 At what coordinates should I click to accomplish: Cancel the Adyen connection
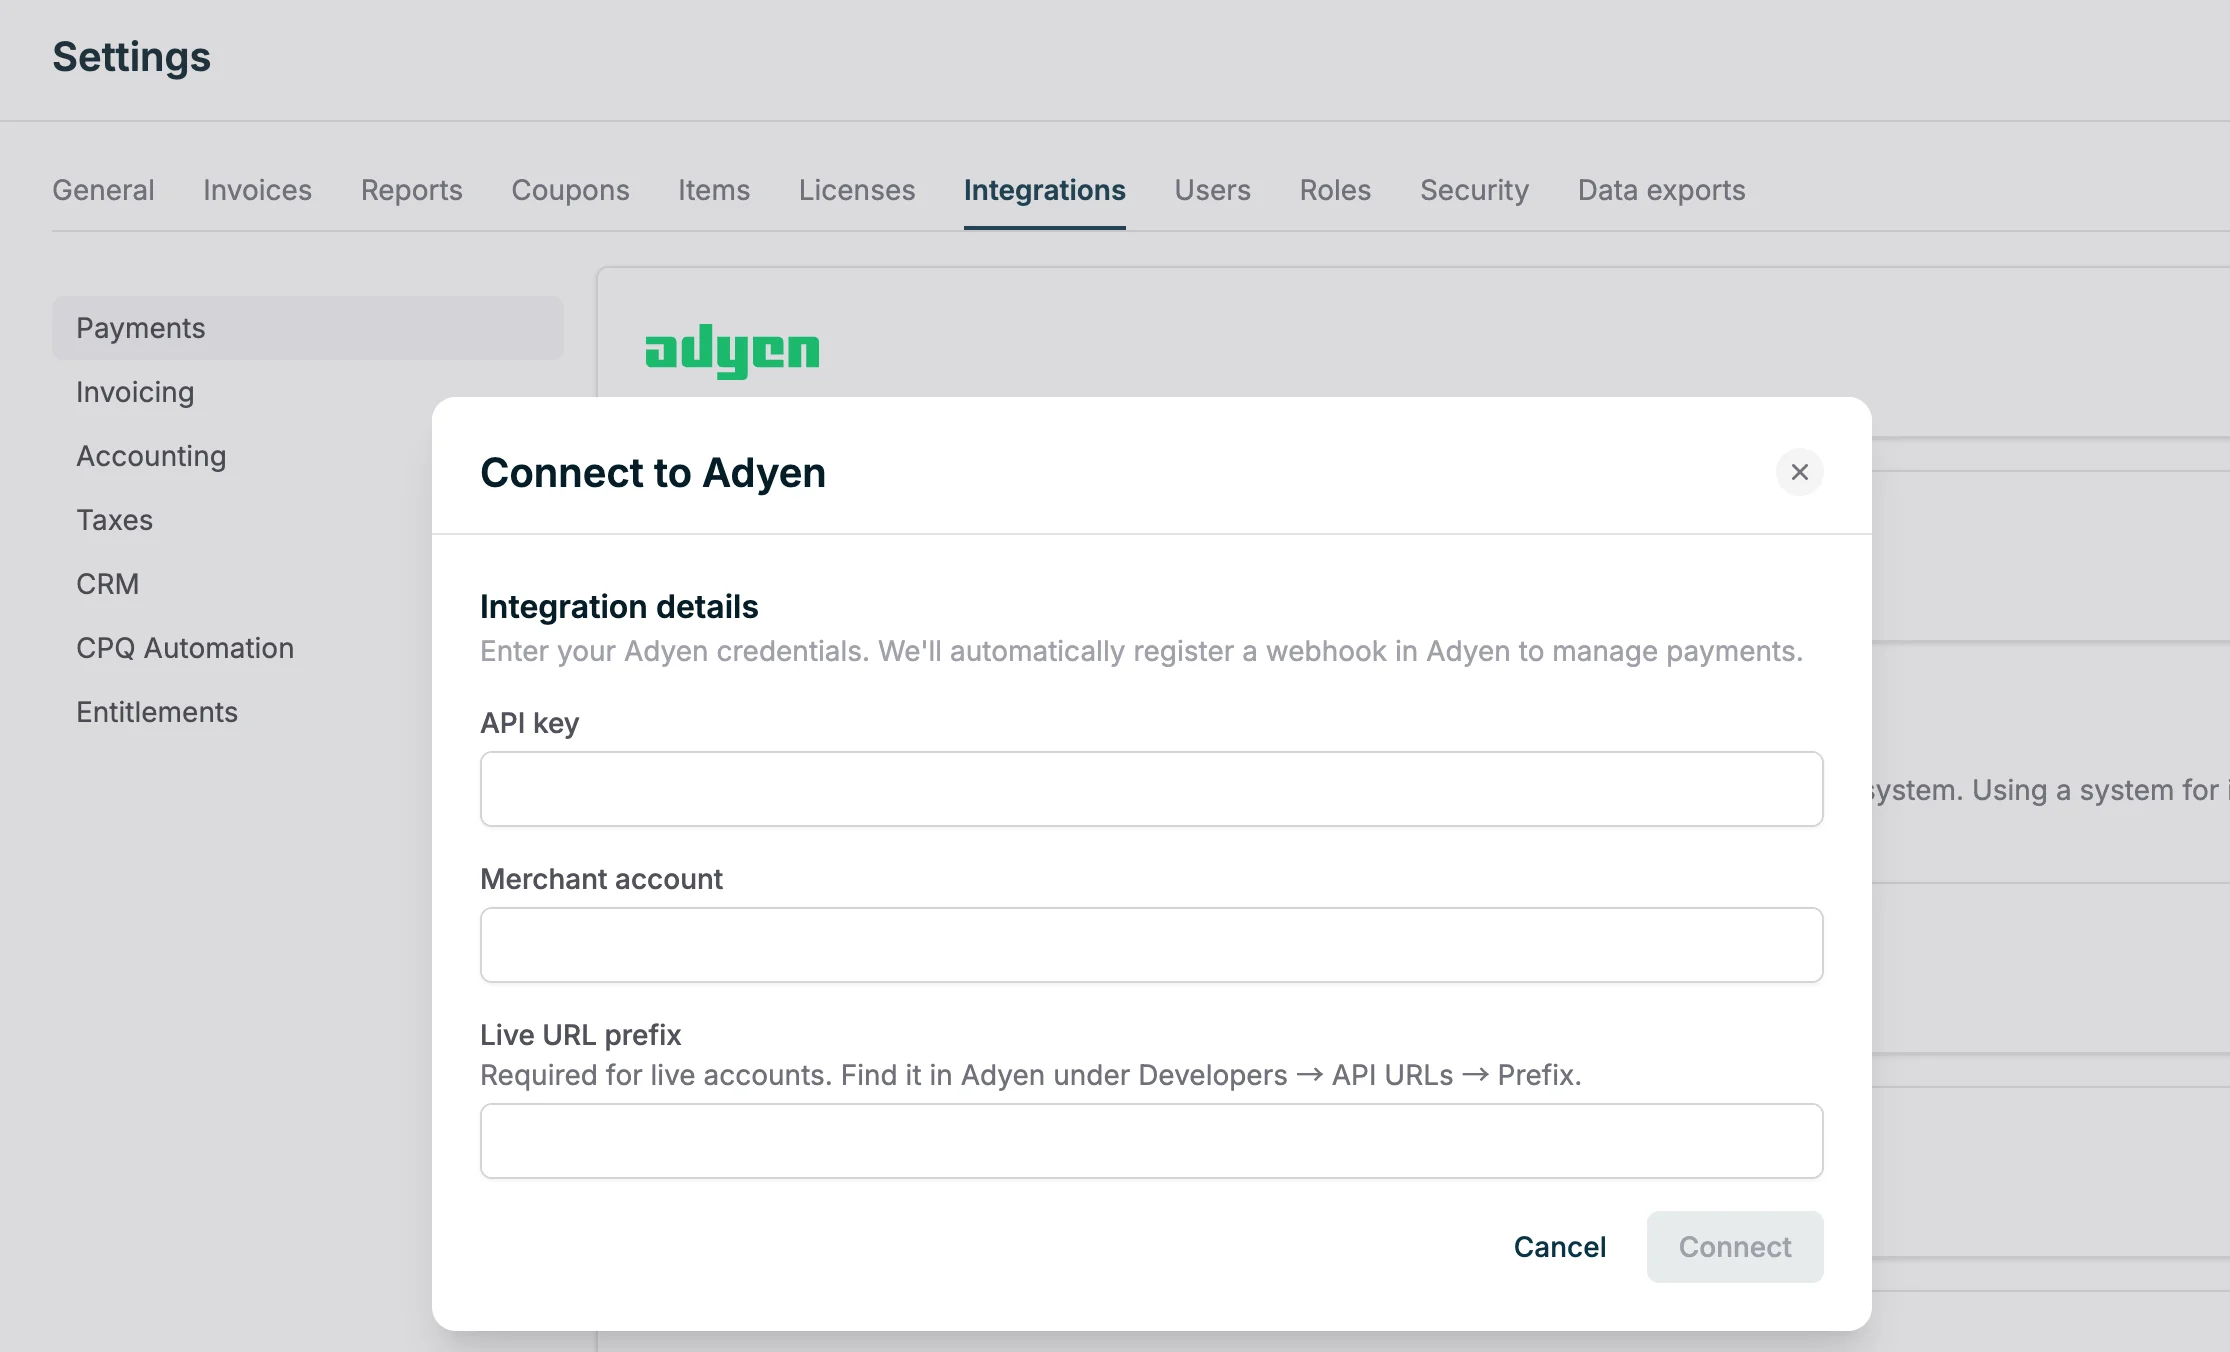coord(1559,1247)
